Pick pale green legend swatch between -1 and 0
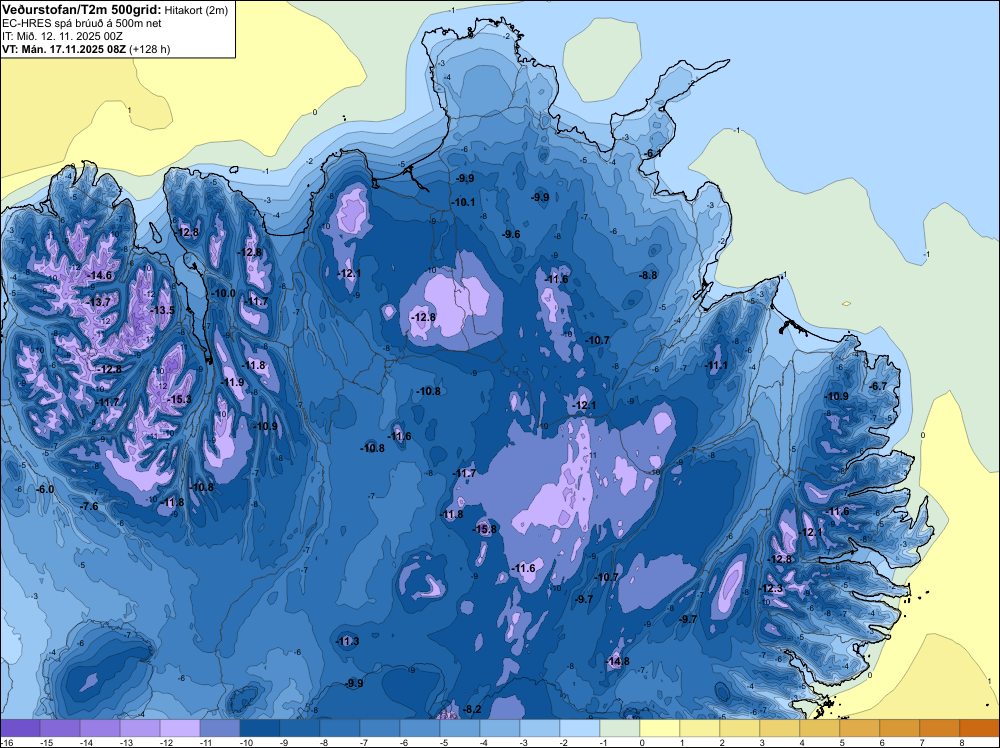Image resolution: width=1000 pixels, height=748 pixels. pyautogui.click(x=620, y=728)
